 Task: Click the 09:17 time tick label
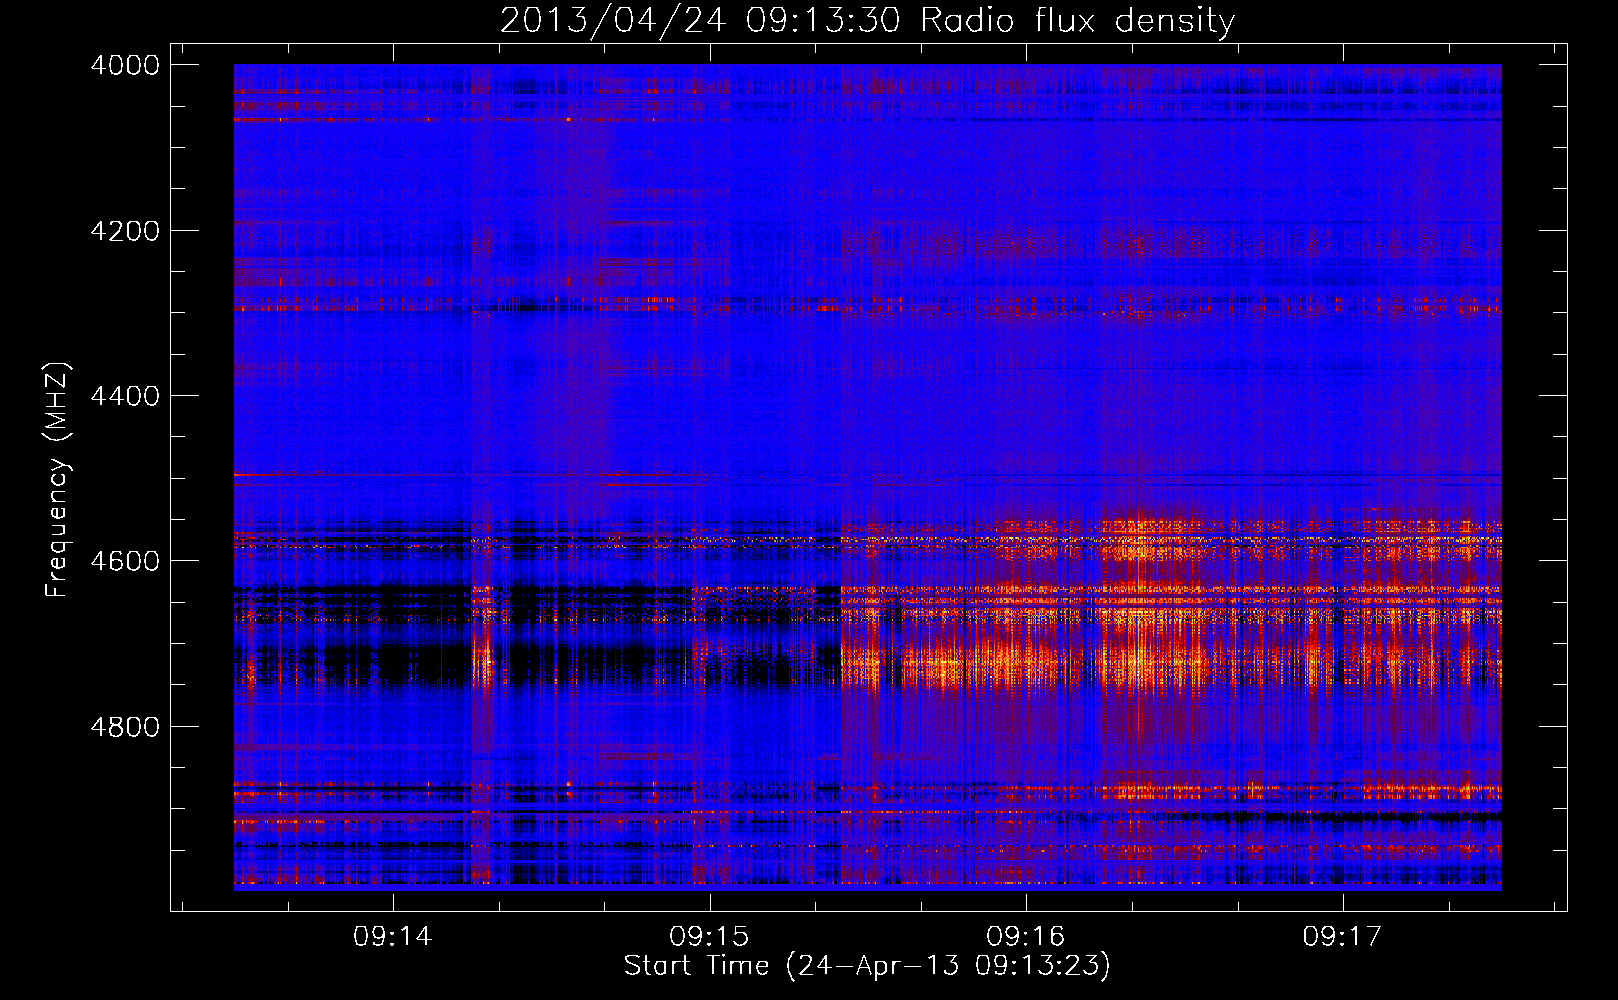click(1342, 936)
